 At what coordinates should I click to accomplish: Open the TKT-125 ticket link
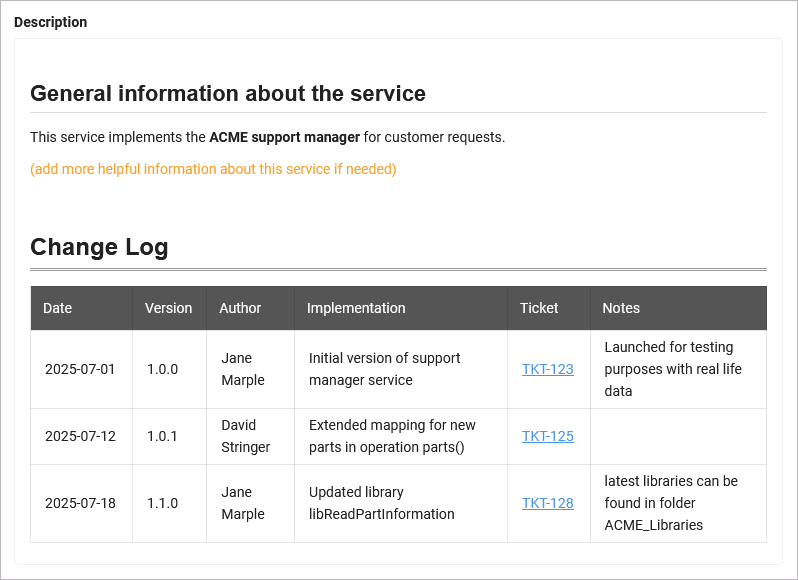coord(547,436)
